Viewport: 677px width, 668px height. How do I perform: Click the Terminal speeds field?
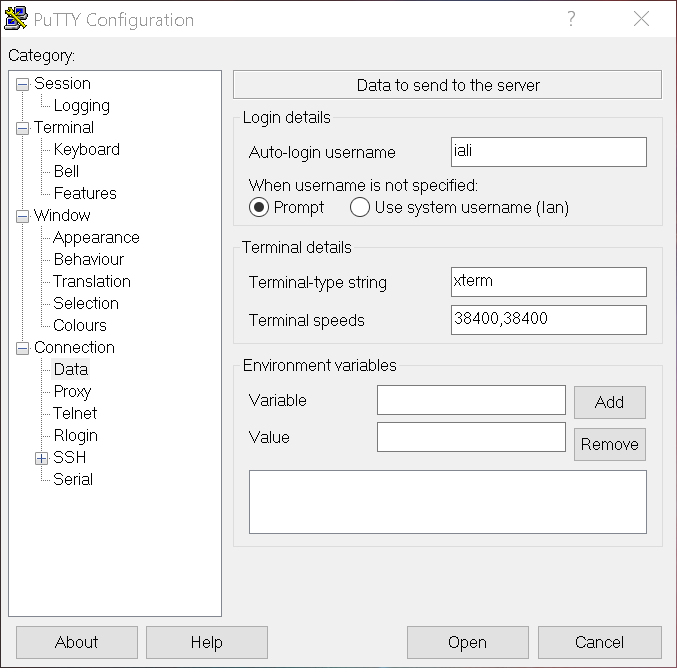pos(549,320)
